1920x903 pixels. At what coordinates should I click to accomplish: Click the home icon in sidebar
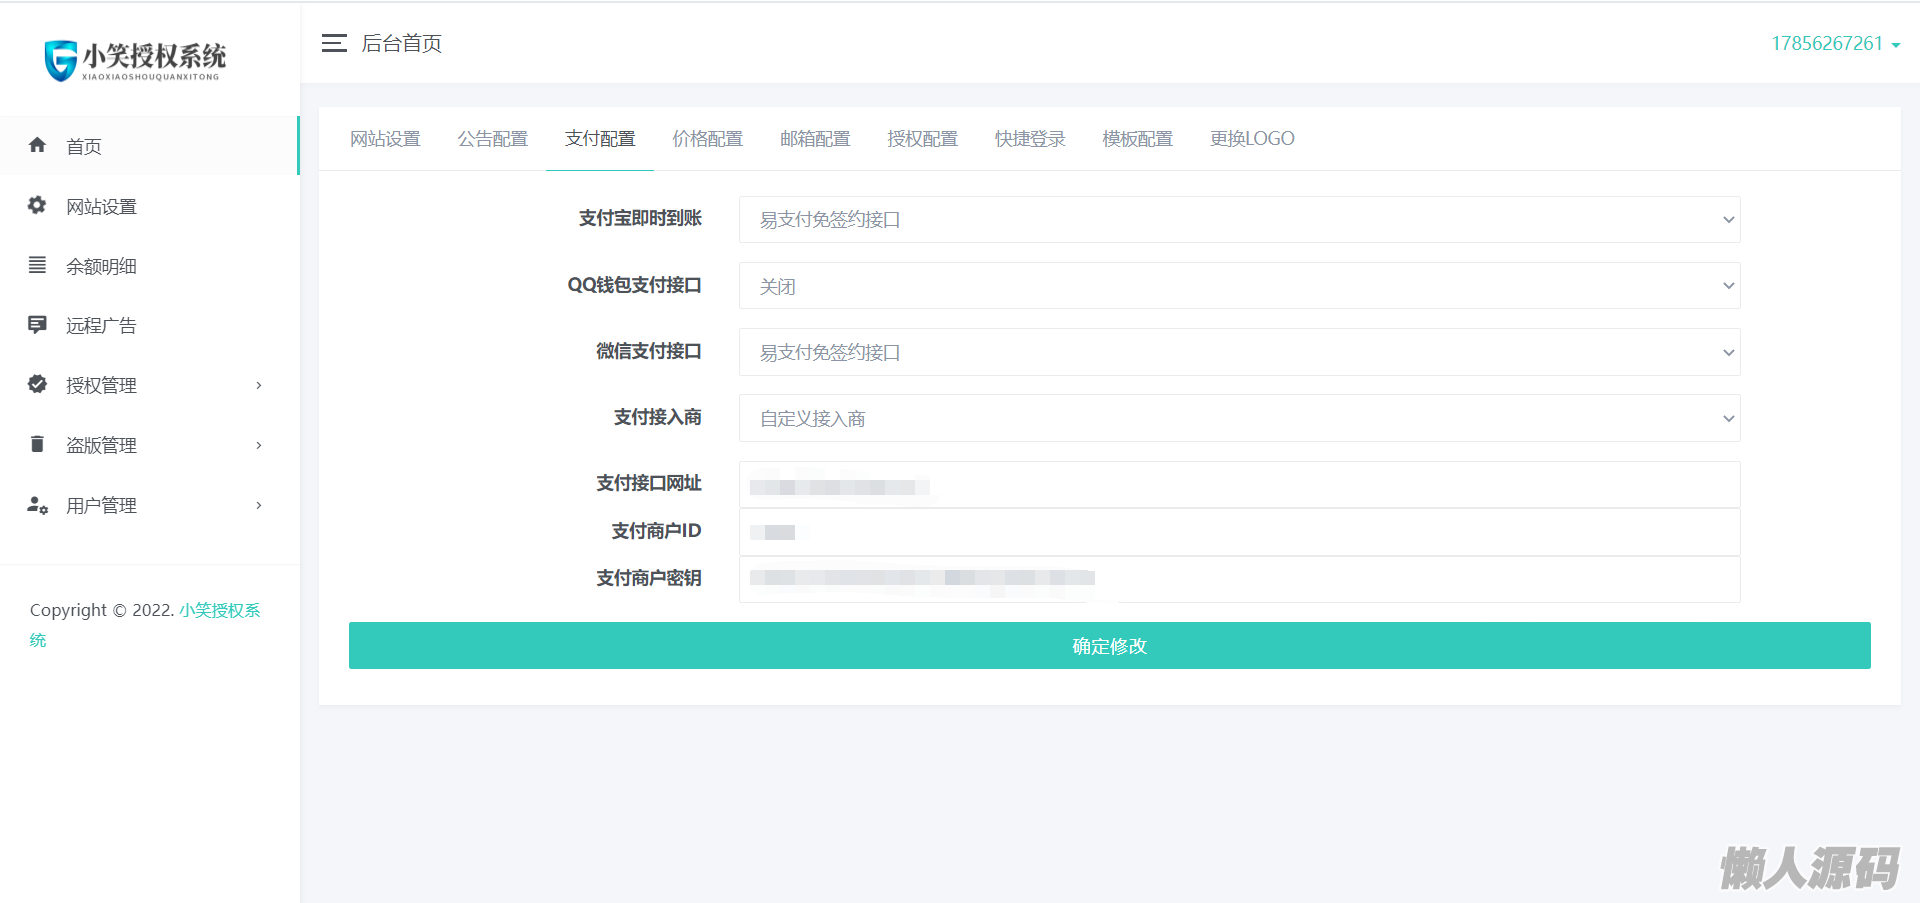pos(38,145)
